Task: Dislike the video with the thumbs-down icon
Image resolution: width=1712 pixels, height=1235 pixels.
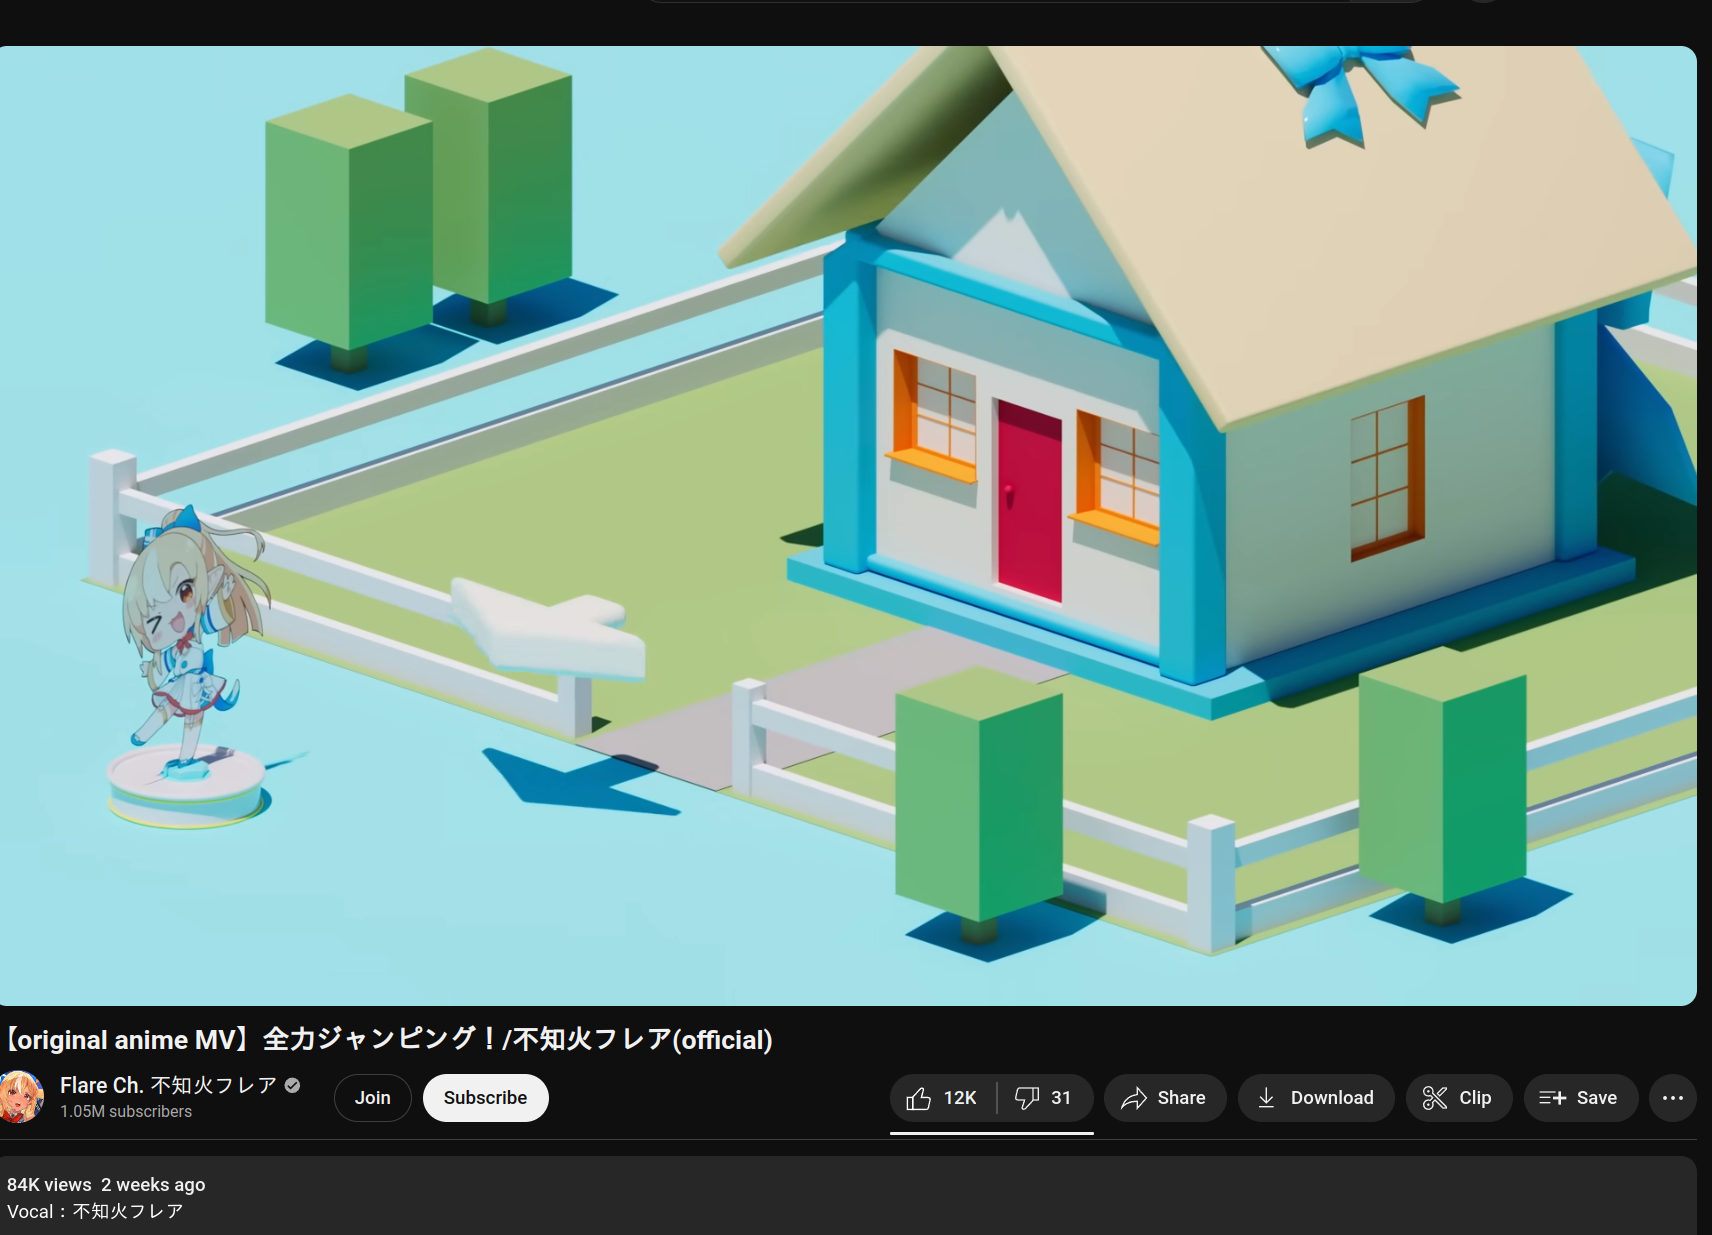Action: 1045,1098
